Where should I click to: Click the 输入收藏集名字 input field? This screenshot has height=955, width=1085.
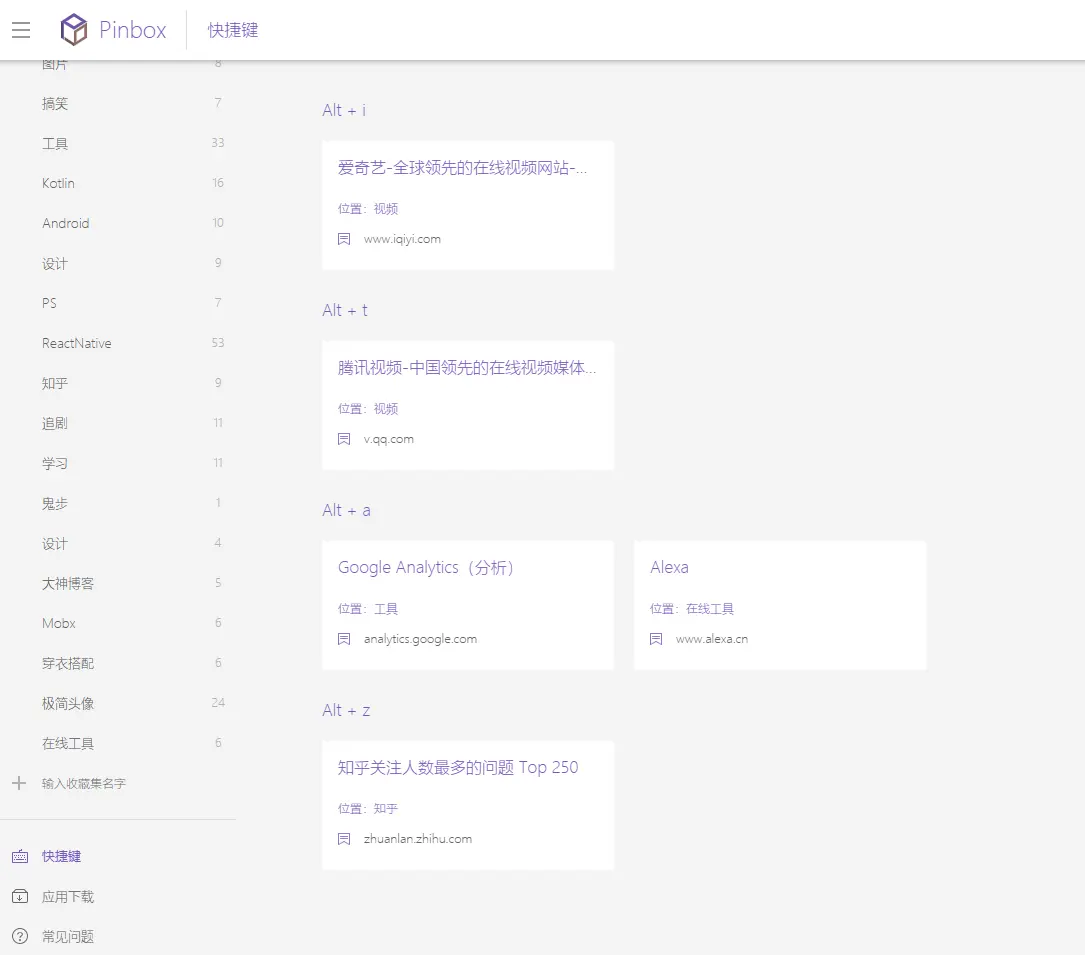pos(83,783)
